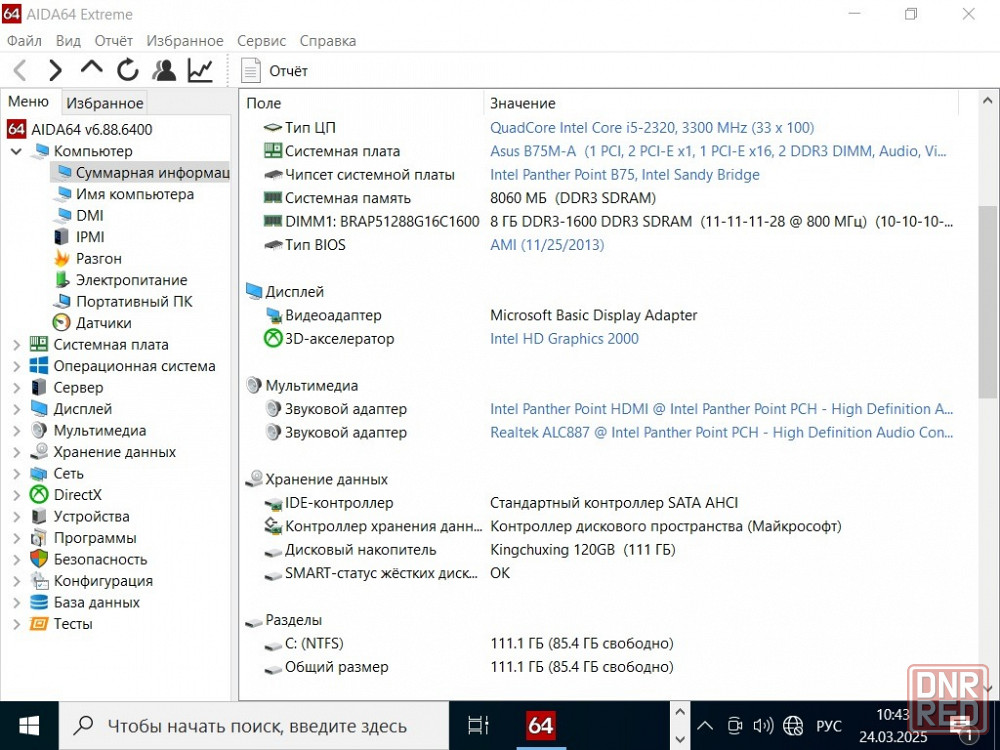Expand the Операционная система tree node
The height and width of the screenshot is (750, 1000).
(17, 367)
